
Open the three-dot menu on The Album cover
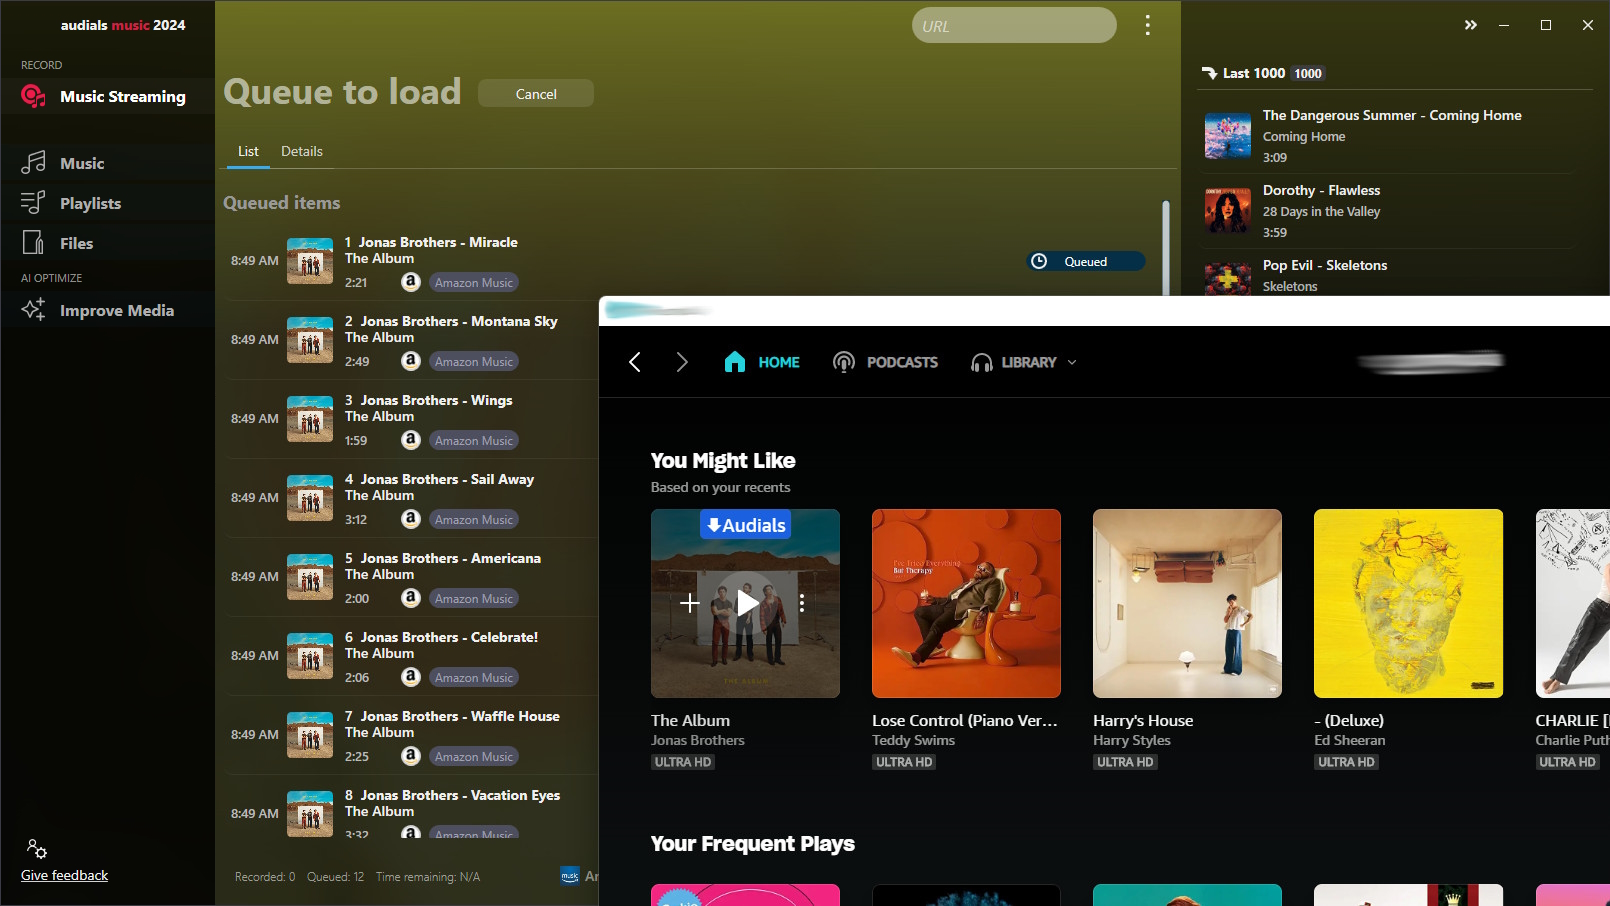click(802, 602)
